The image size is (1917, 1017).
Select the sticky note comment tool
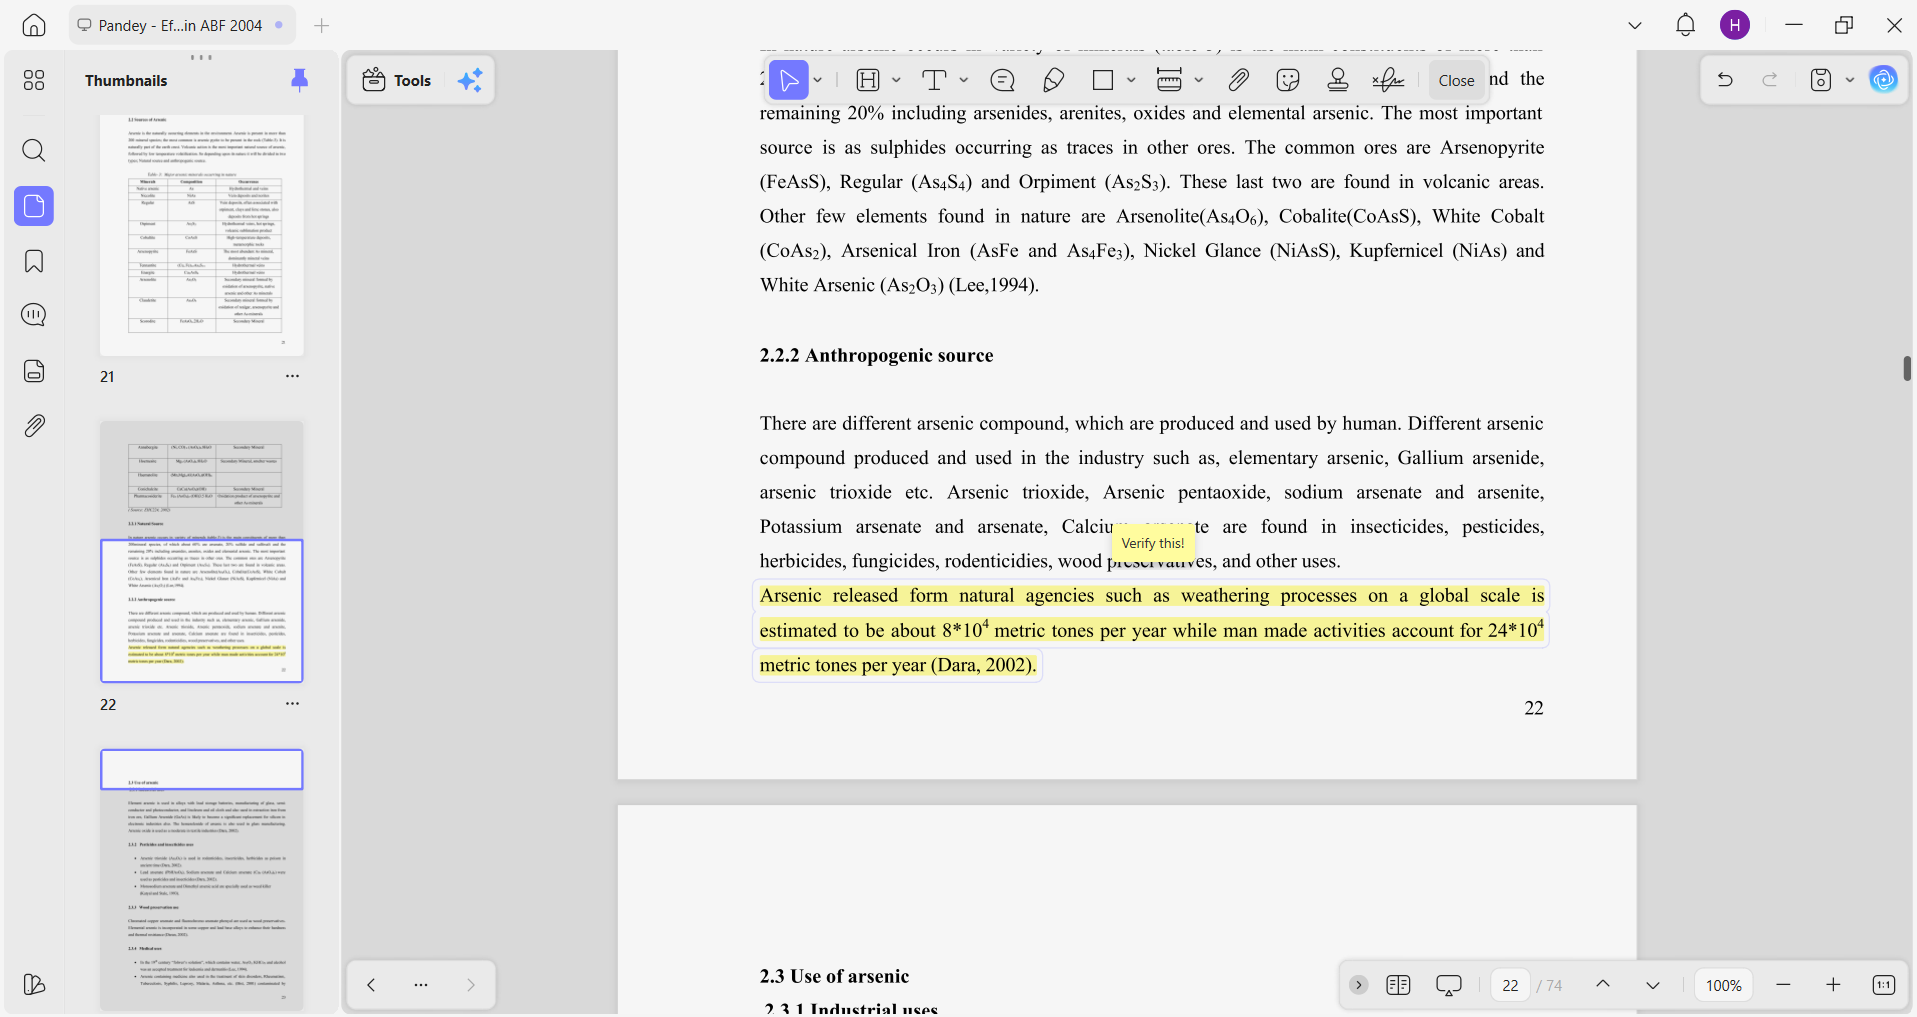coord(1002,80)
